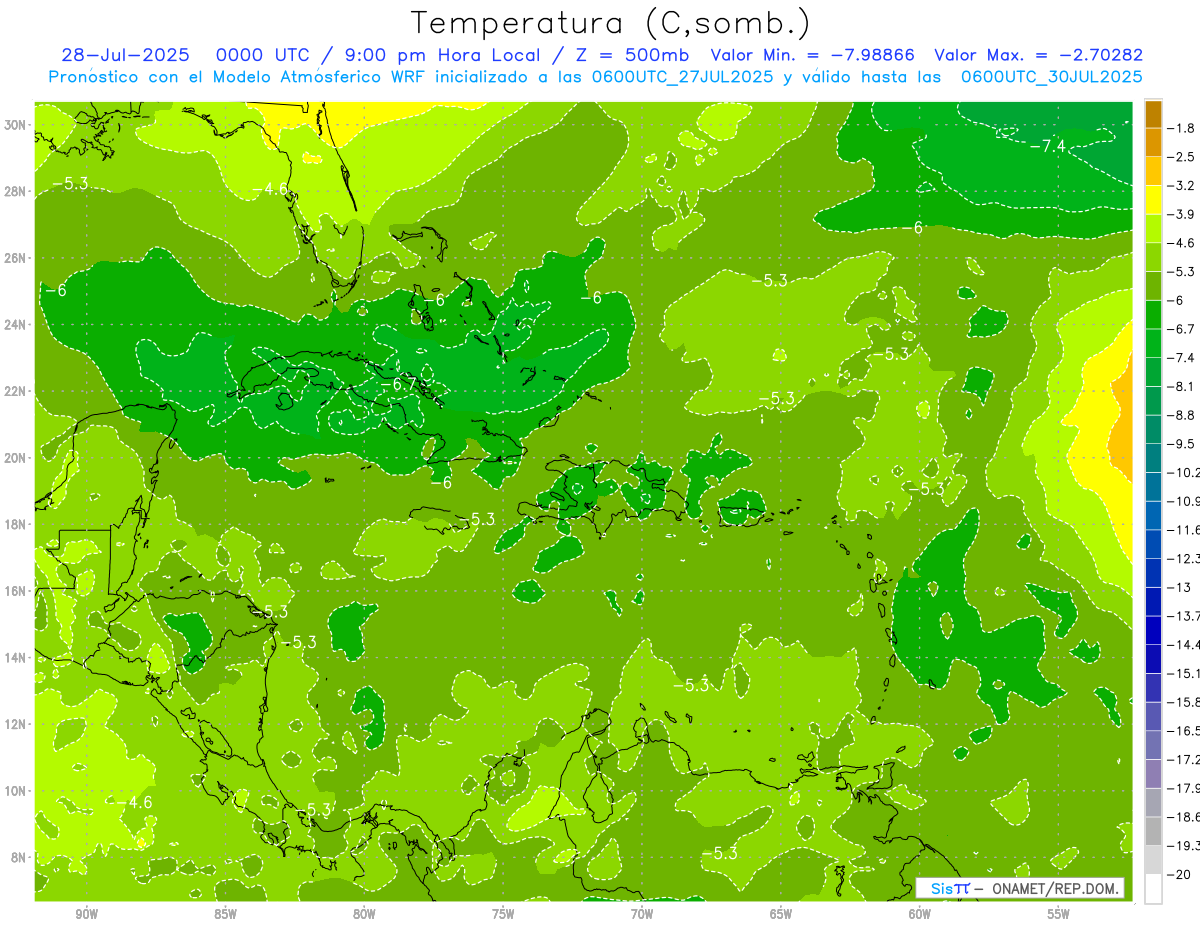Click Valor Max. = -2.70282

pos(1038,56)
